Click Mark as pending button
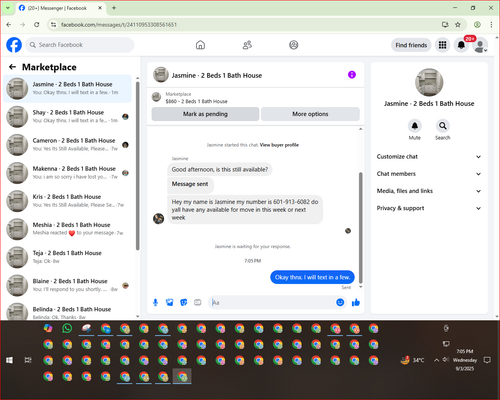500x400 pixels. tap(205, 114)
